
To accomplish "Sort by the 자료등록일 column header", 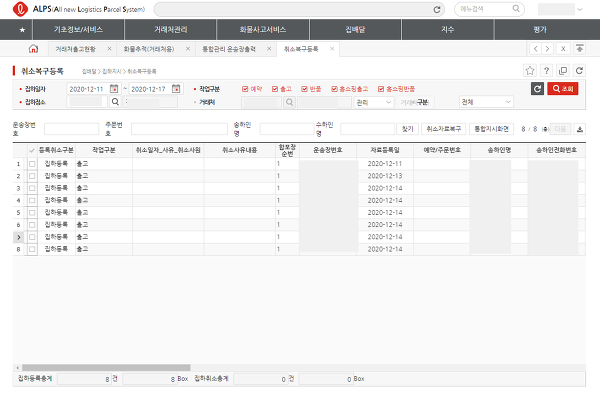I will pyautogui.click(x=385, y=150).
